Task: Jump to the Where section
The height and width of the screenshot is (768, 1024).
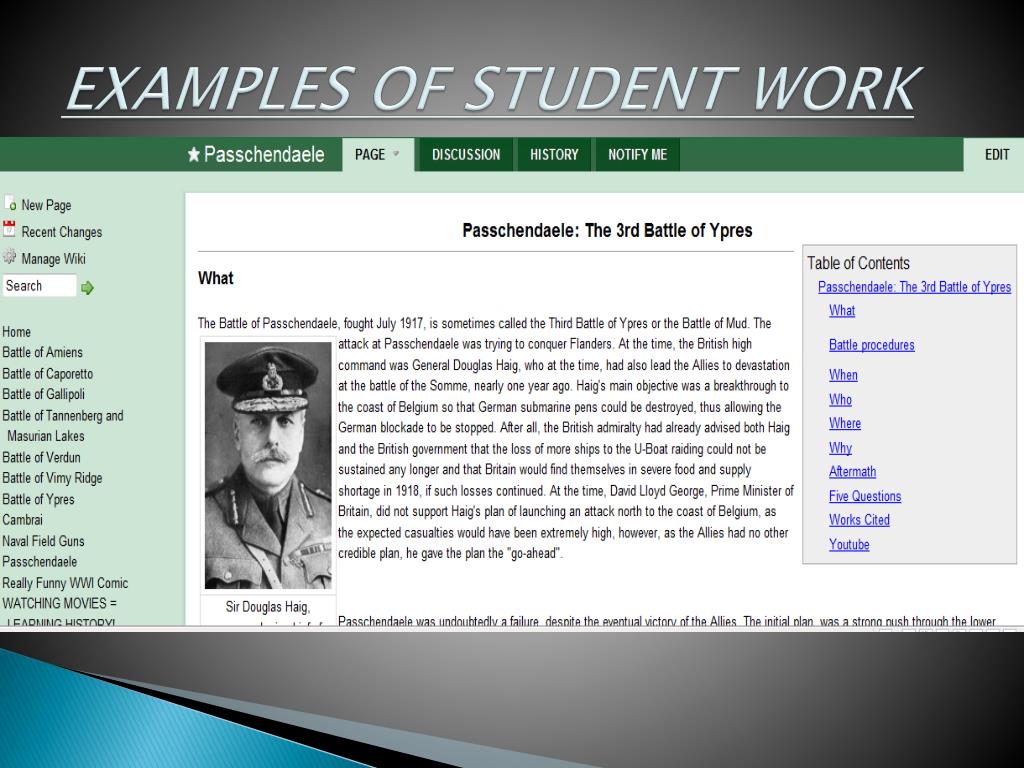Action: pyautogui.click(x=845, y=423)
